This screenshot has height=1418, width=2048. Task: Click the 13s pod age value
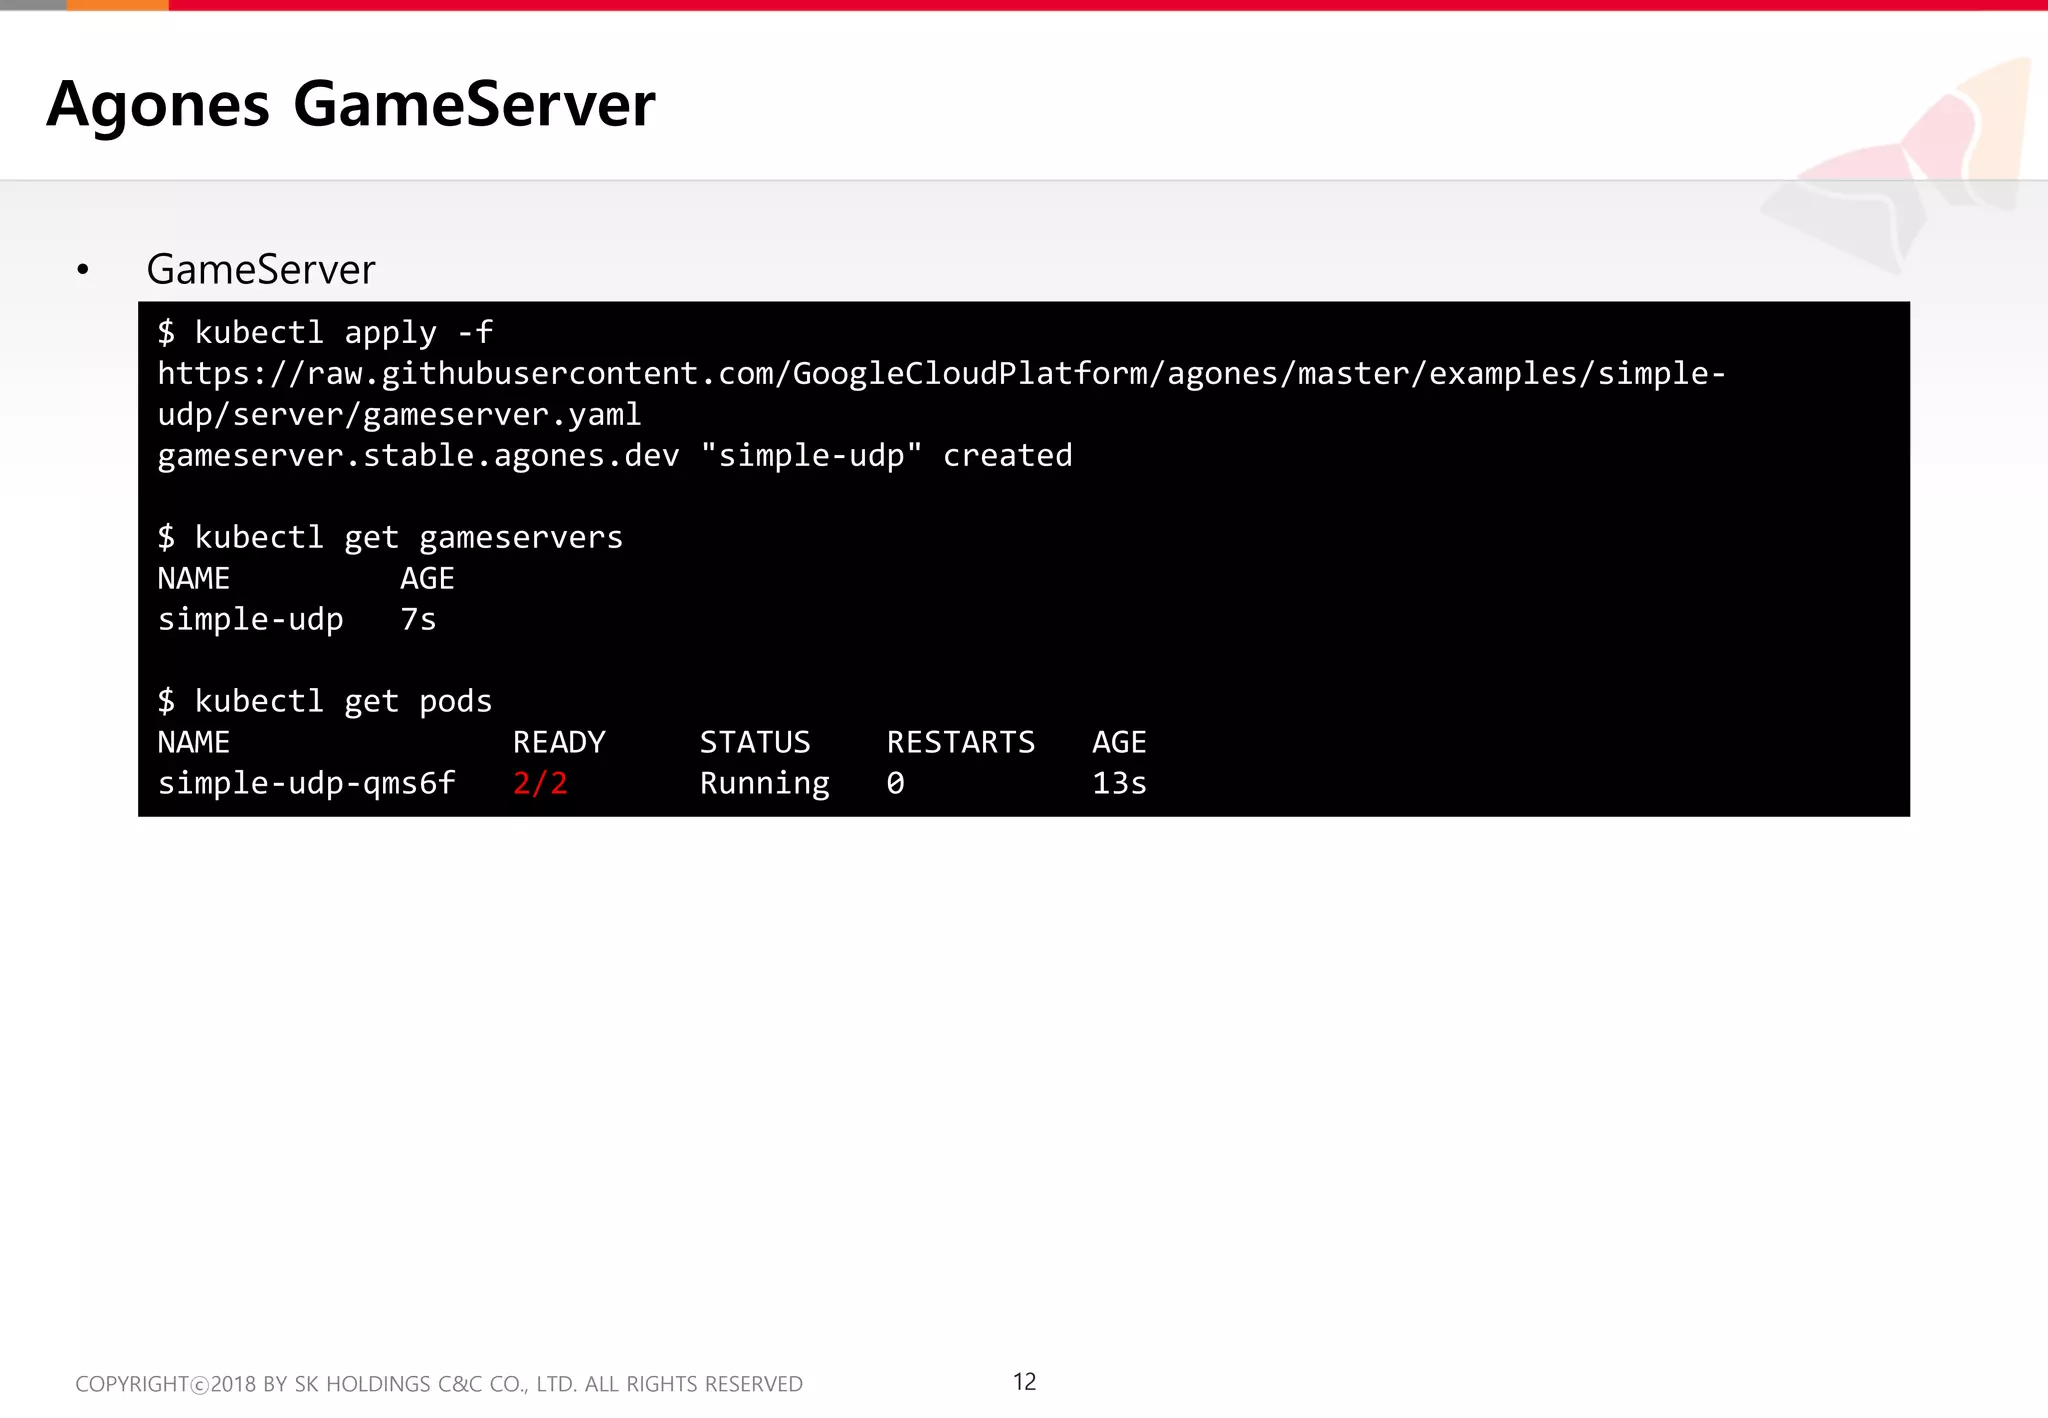[1119, 783]
